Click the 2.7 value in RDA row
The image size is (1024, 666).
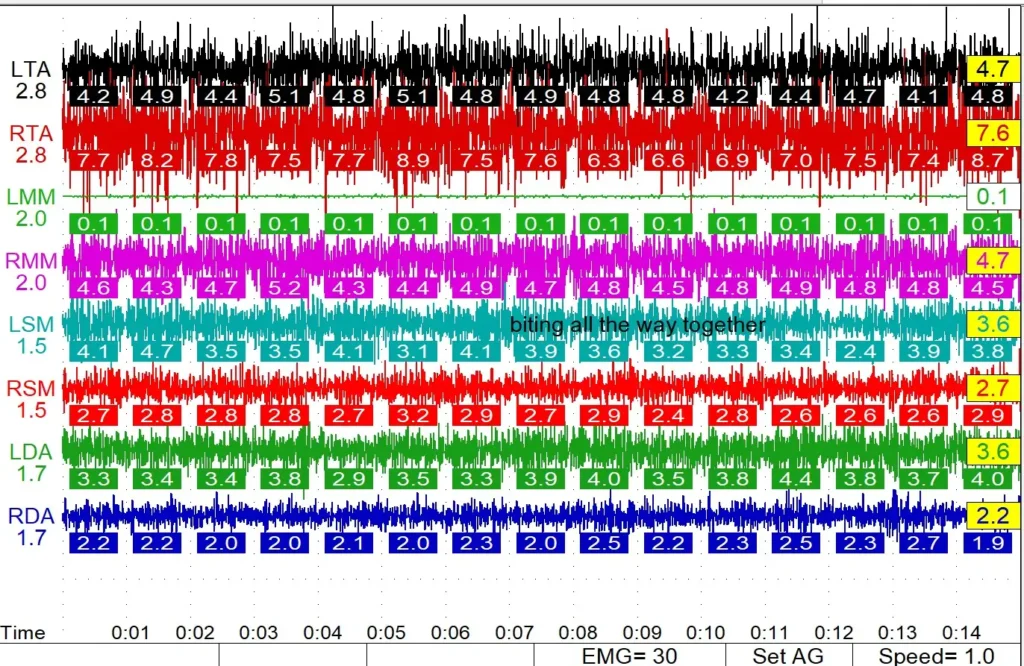point(923,543)
